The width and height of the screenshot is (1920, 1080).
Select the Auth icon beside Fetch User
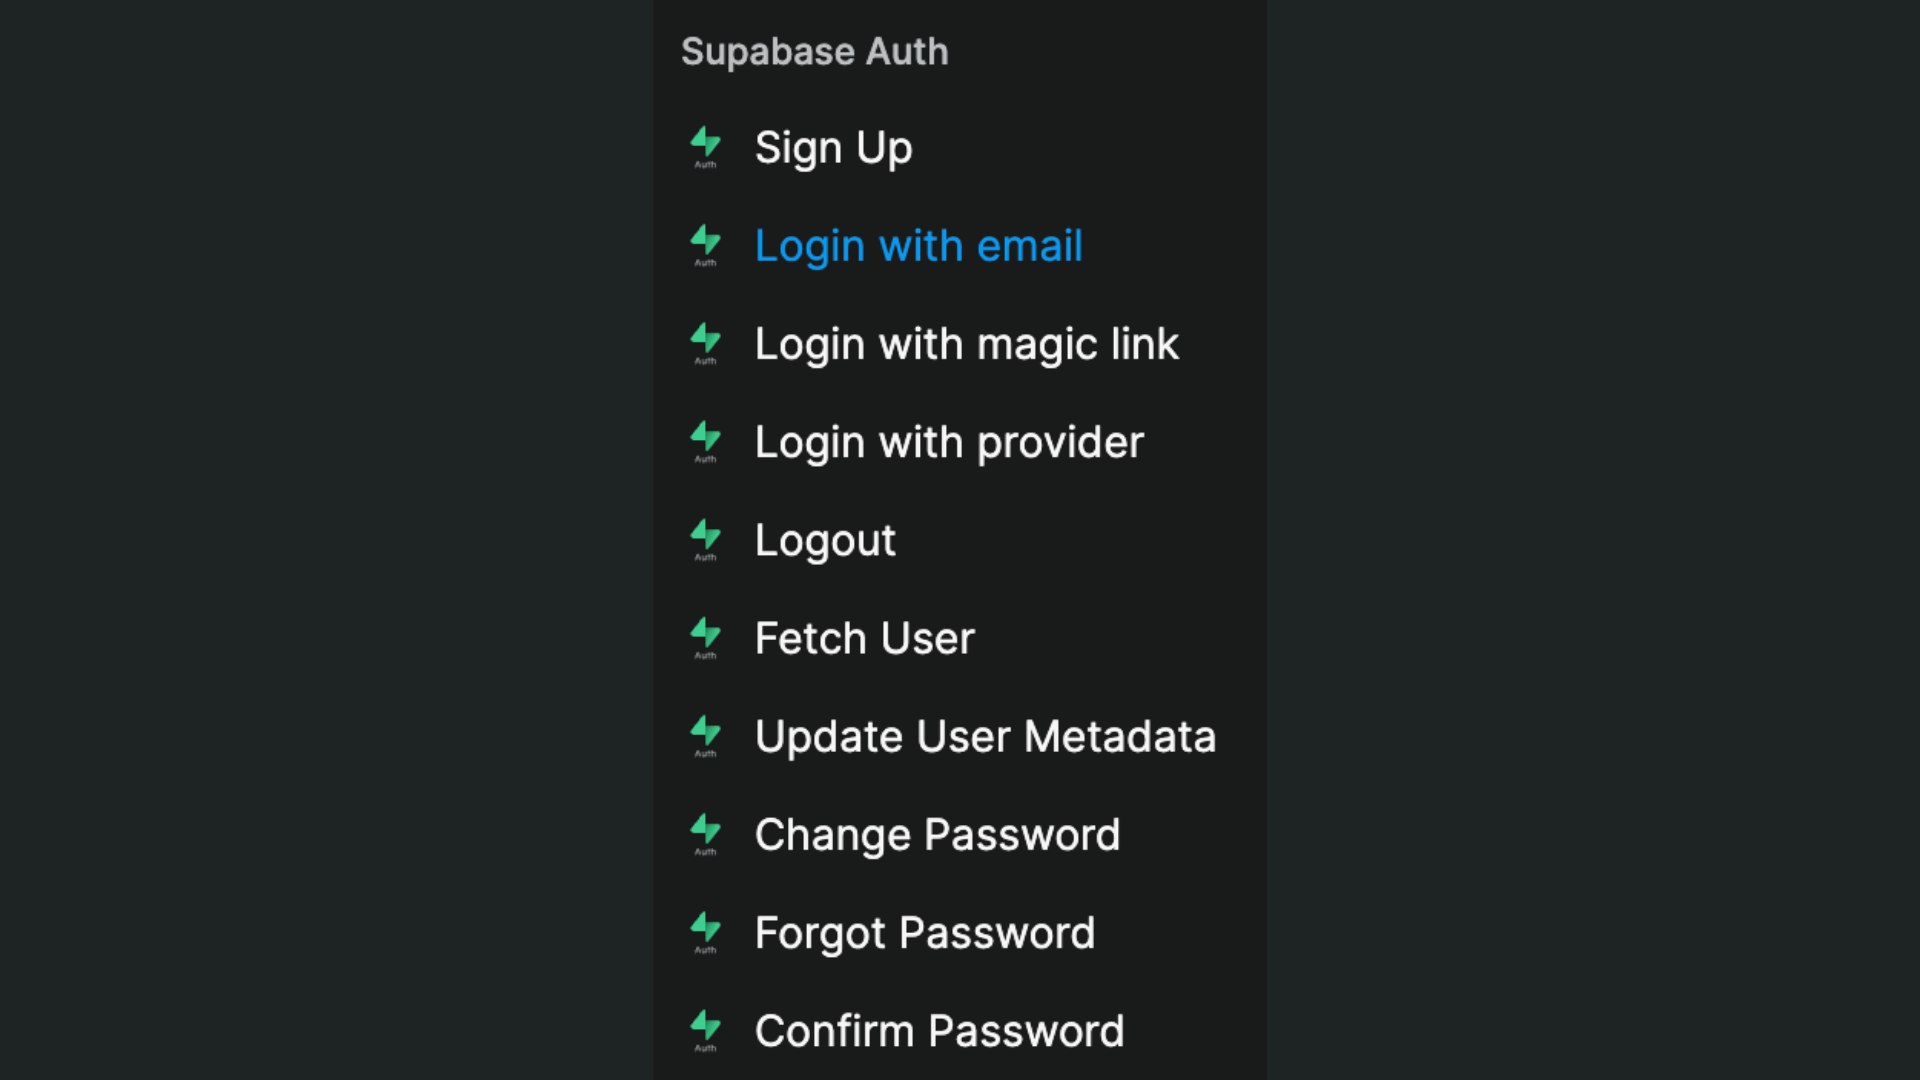point(705,637)
